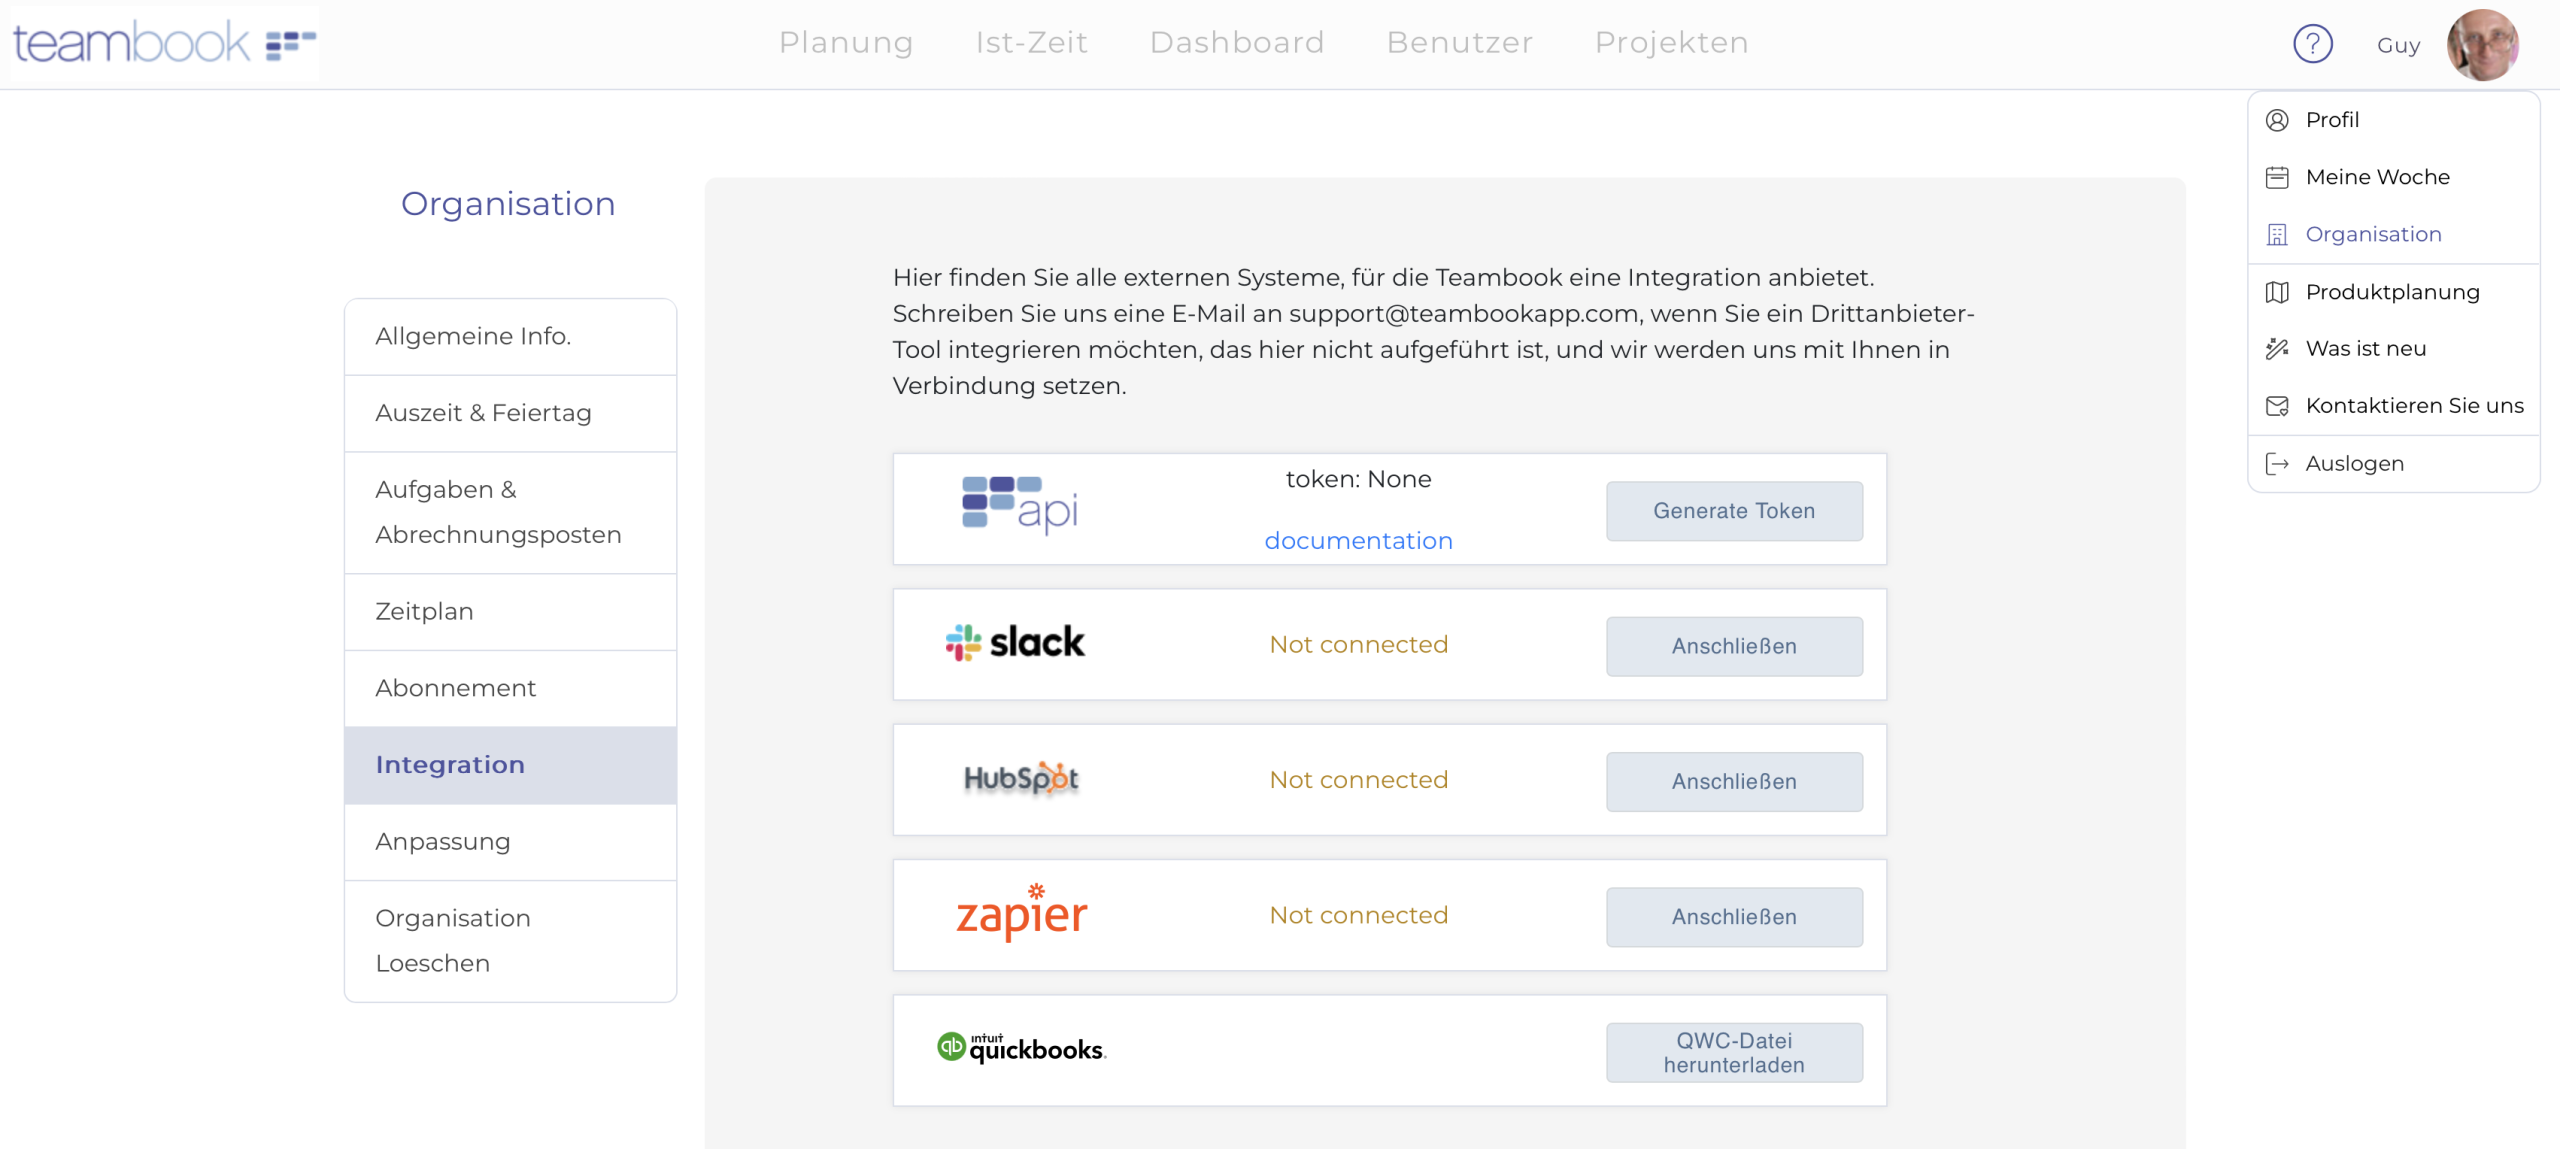Open the Planung navigation tab
2560x1149 pixels.
click(846, 43)
